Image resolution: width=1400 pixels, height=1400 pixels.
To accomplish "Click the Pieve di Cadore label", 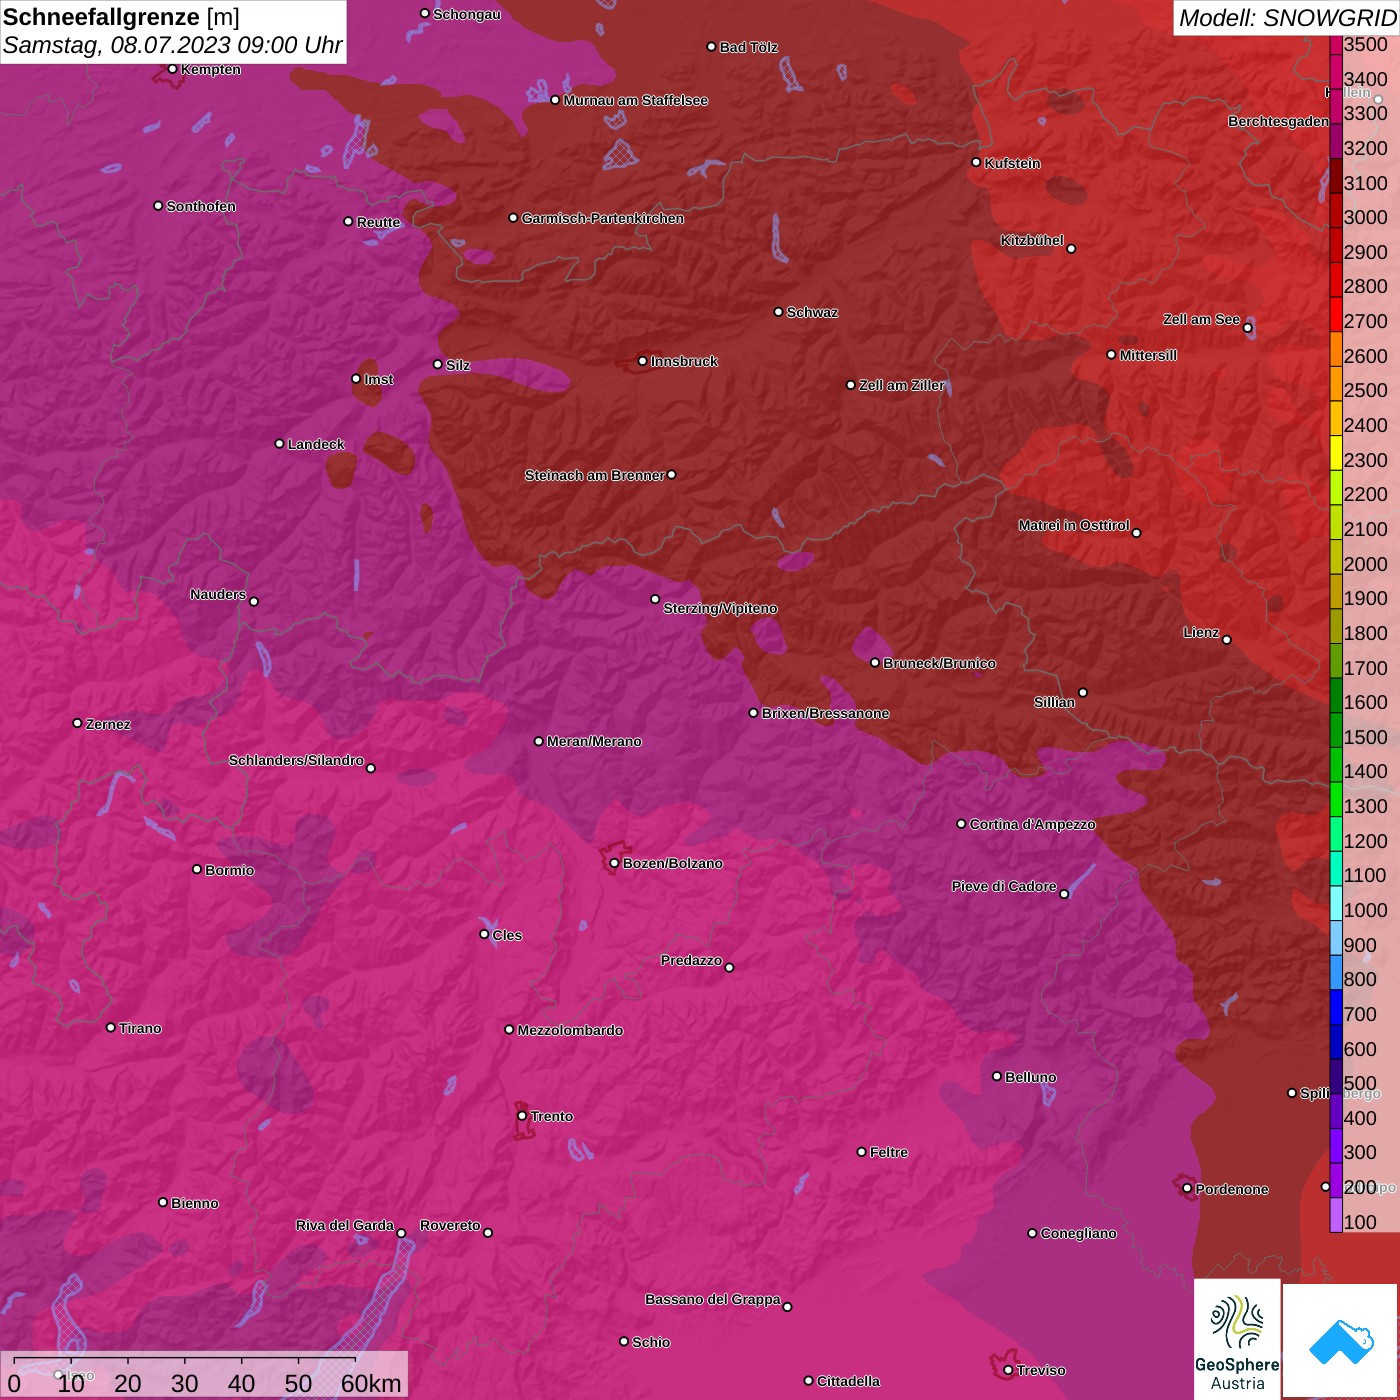I will point(1004,886).
